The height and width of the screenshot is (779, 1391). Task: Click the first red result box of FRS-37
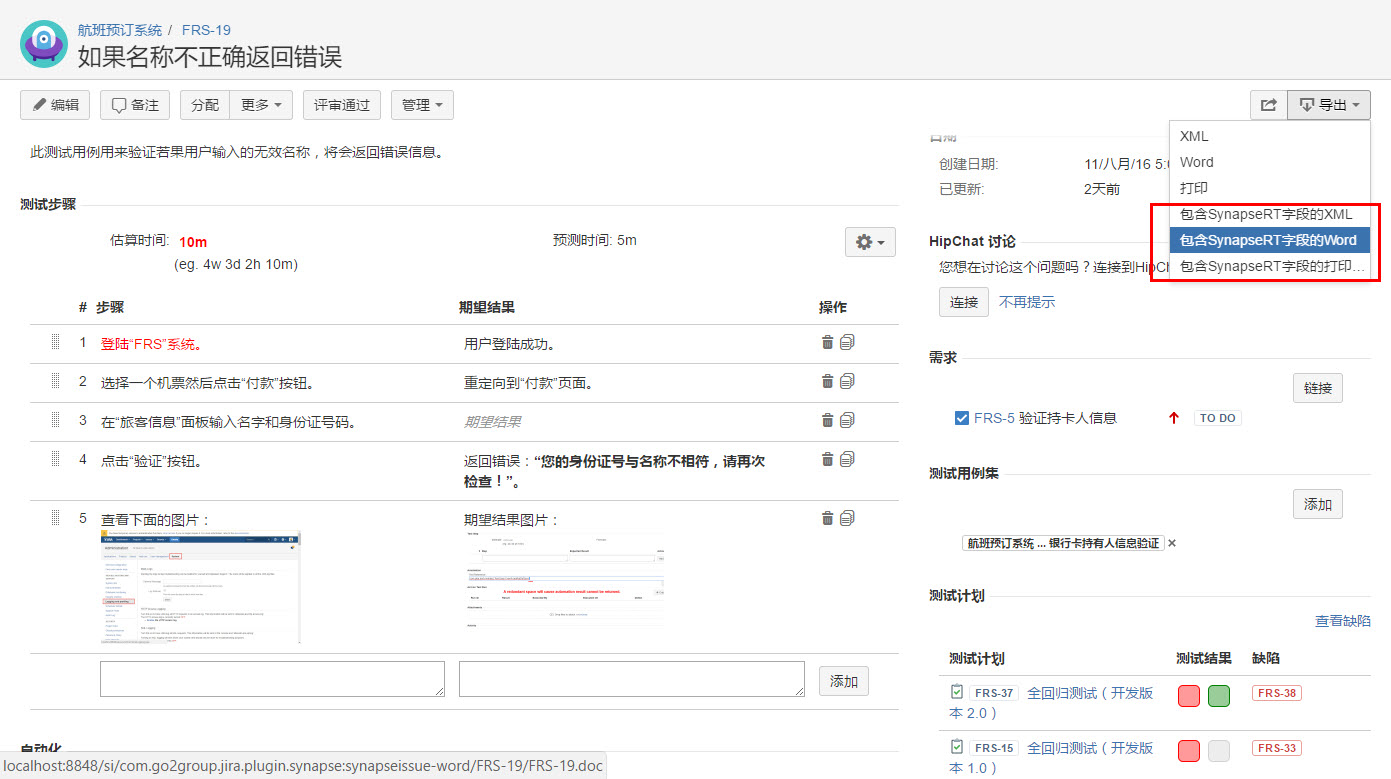point(1189,696)
